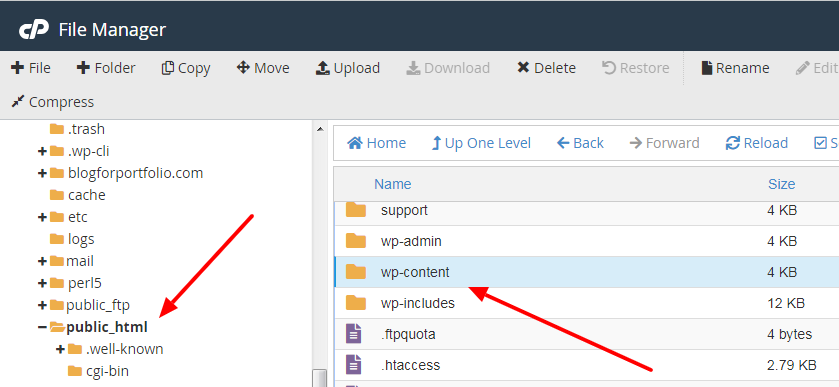This screenshot has height=387, width=839.
Task: Open public_html in the folder tree
Action: [x=106, y=327]
